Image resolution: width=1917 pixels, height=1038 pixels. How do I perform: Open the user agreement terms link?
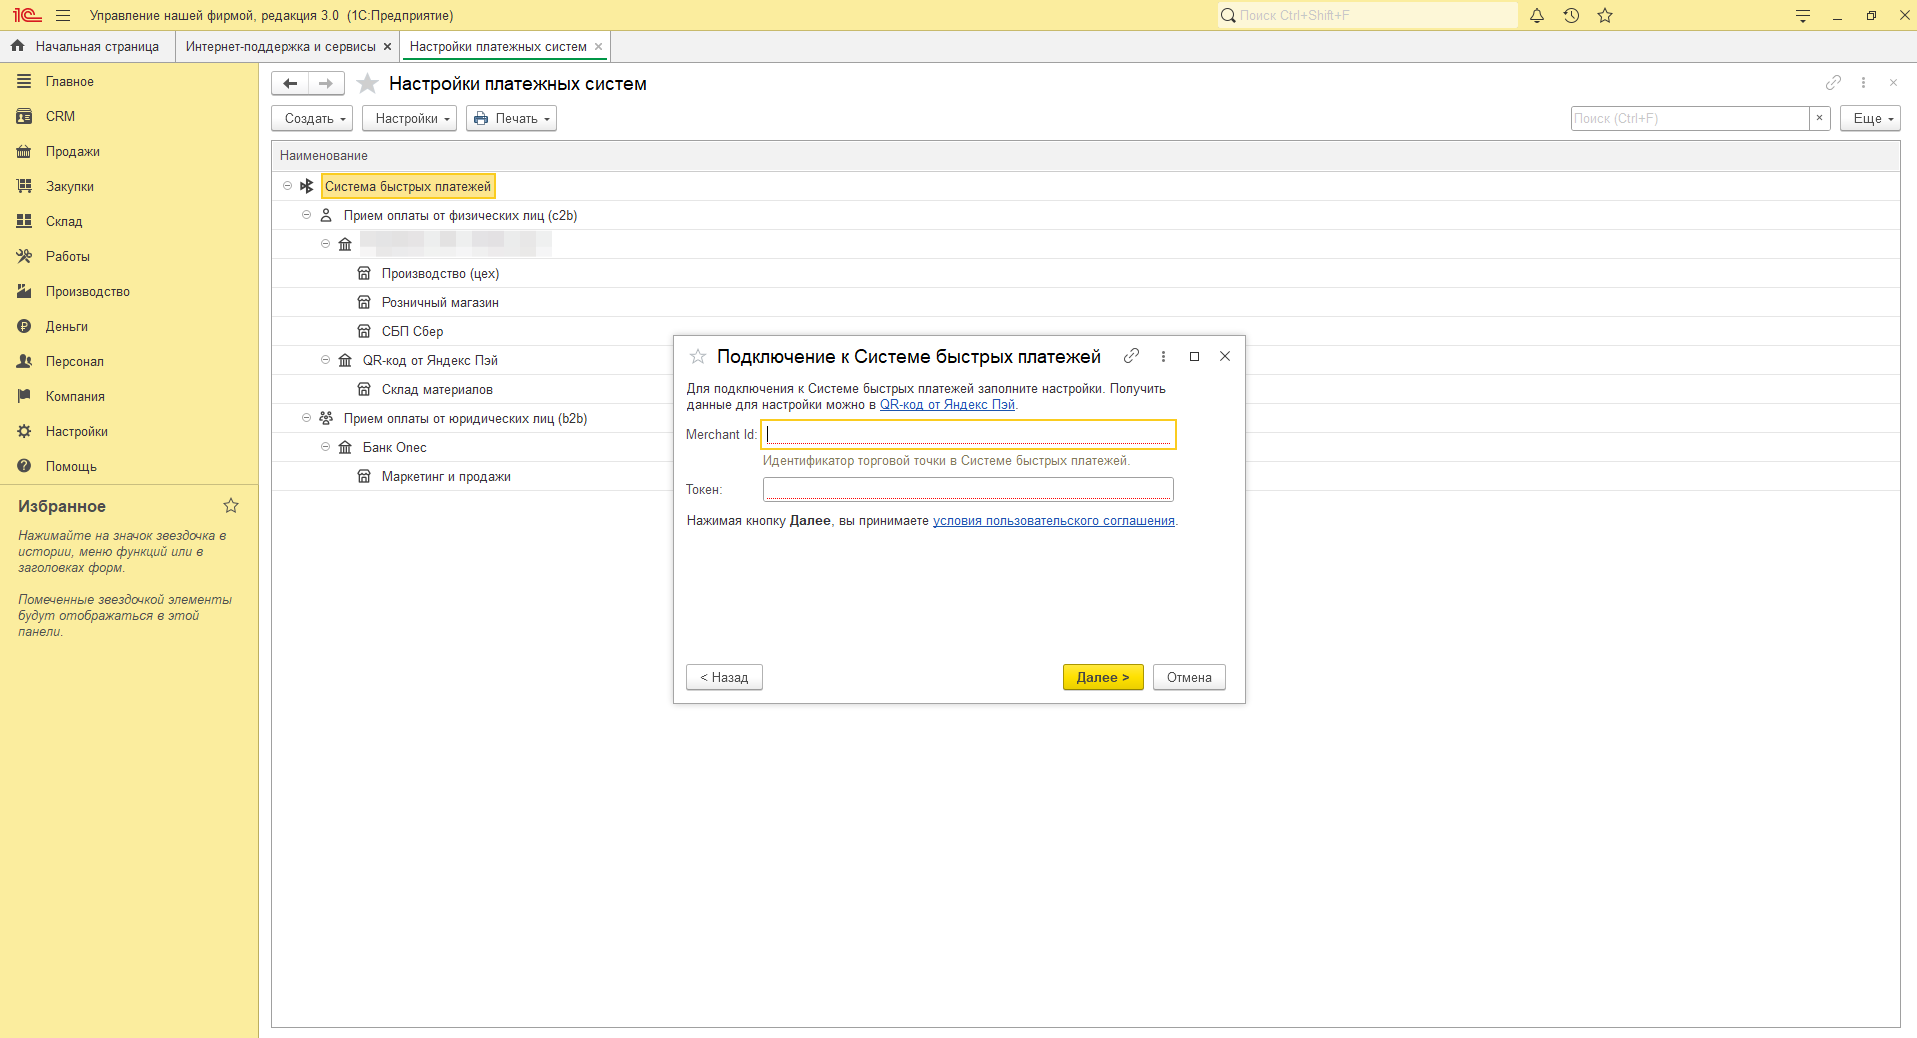[1053, 521]
